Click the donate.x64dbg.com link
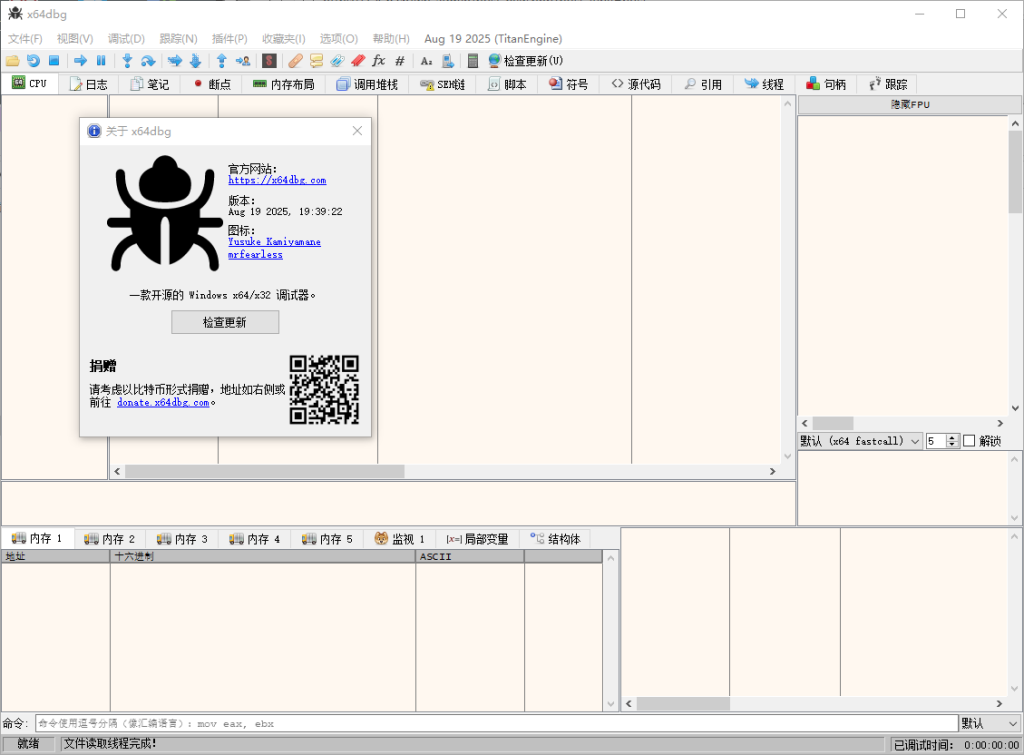 point(163,402)
